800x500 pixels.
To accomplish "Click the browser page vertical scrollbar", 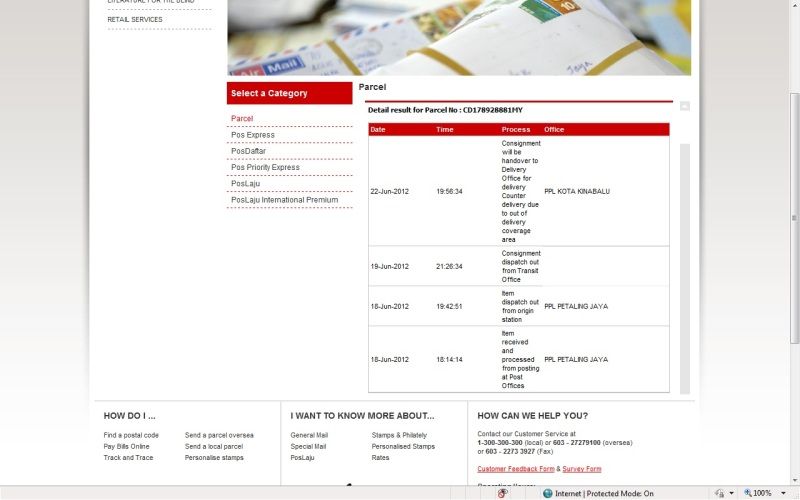I will (x=794, y=250).
